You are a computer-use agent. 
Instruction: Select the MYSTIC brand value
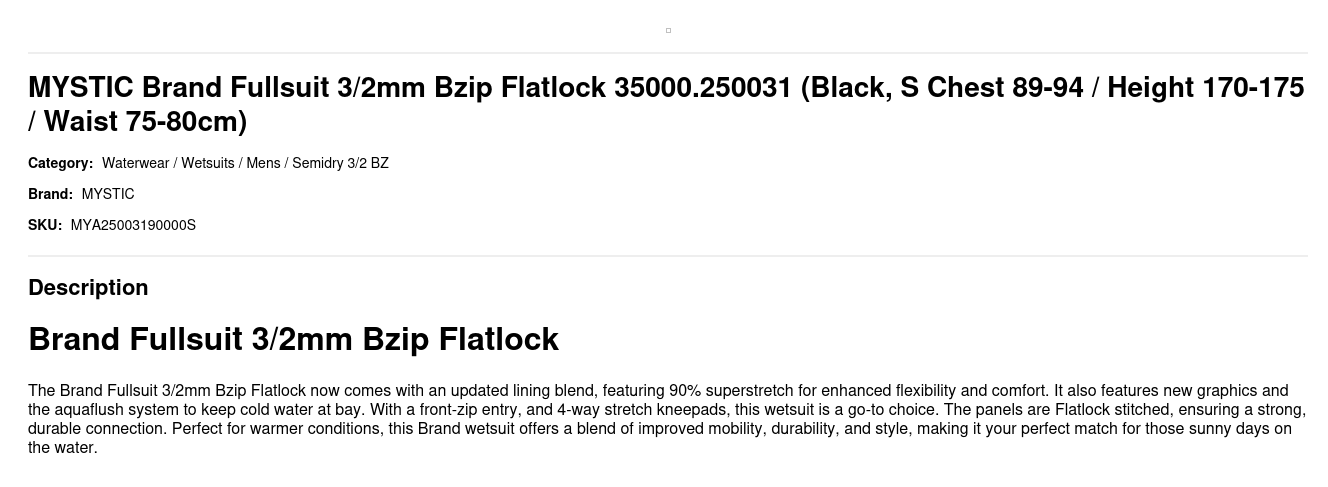click(108, 194)
